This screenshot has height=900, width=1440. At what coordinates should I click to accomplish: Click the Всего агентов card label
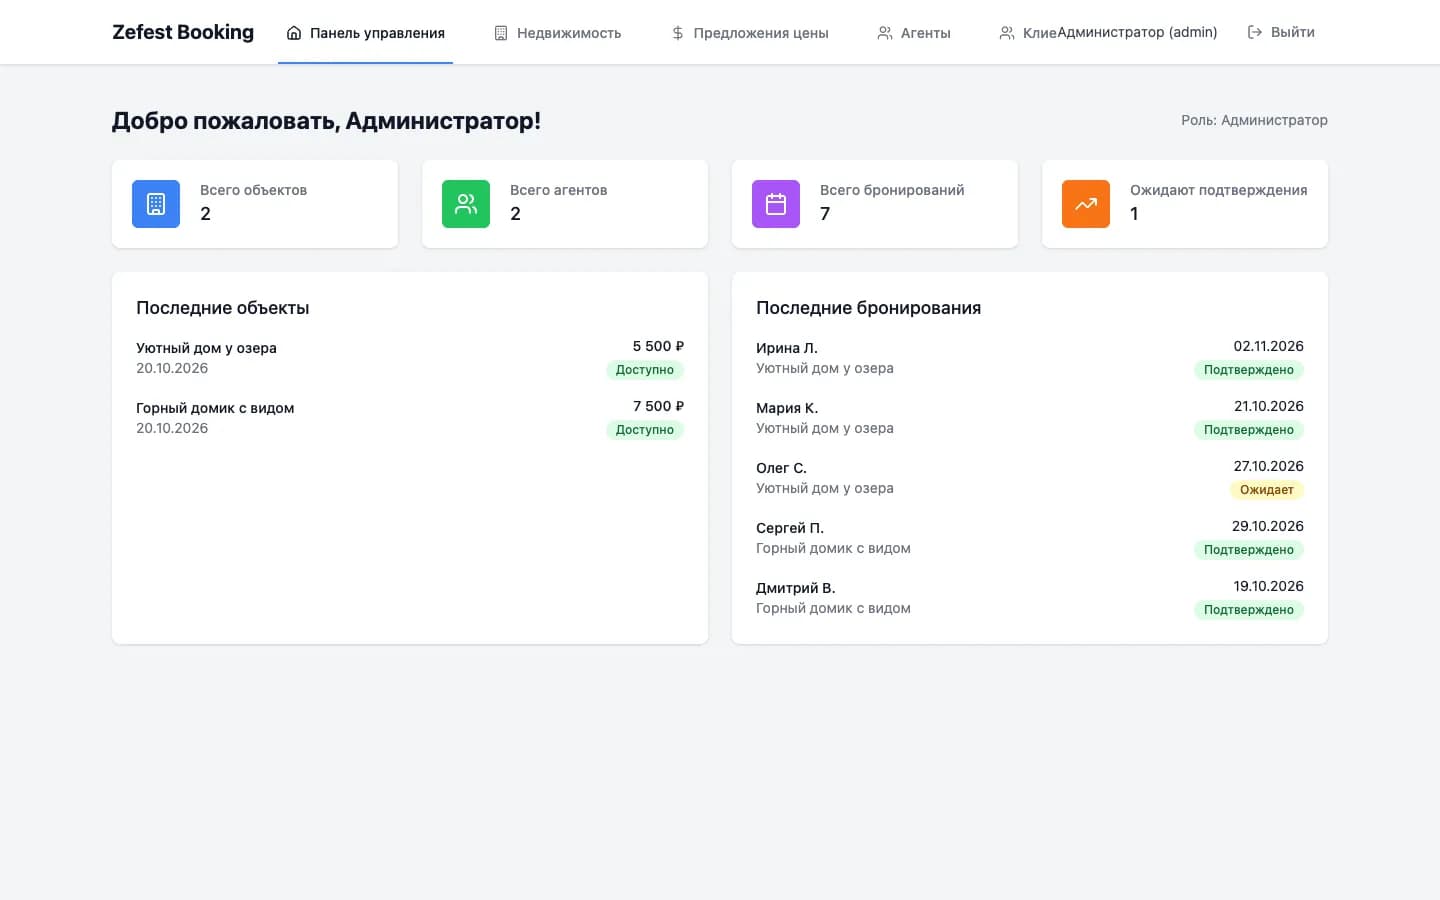[x=558, y=190]
